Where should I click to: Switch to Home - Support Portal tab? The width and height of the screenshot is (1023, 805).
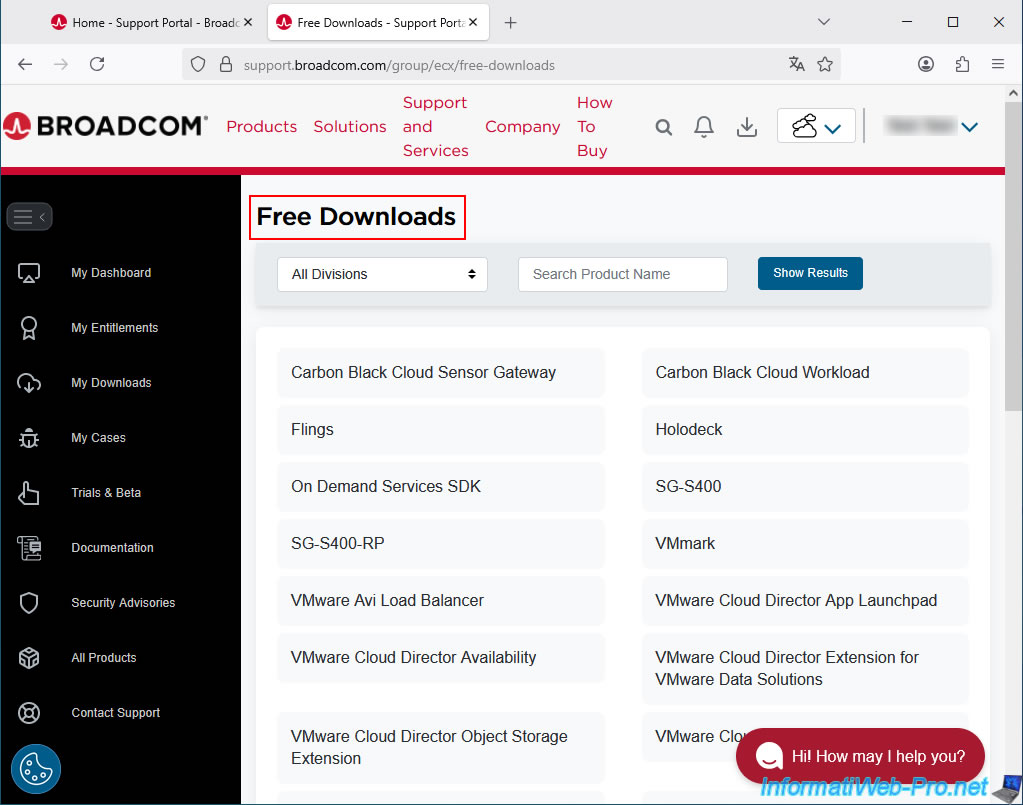pos(150,22)
